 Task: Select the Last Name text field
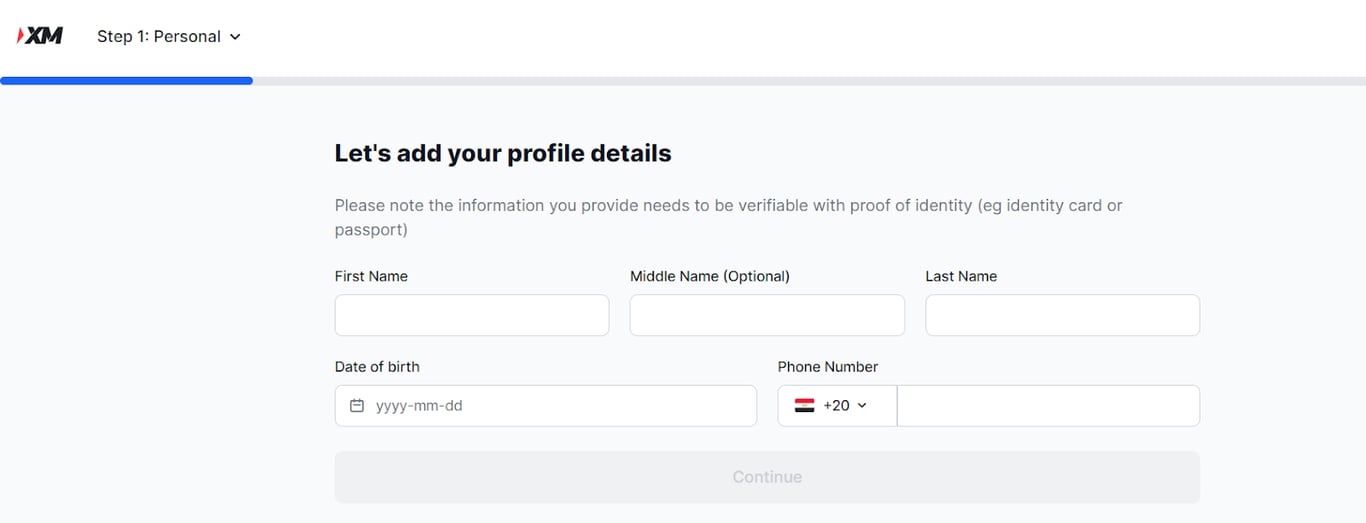(1062, 315)
